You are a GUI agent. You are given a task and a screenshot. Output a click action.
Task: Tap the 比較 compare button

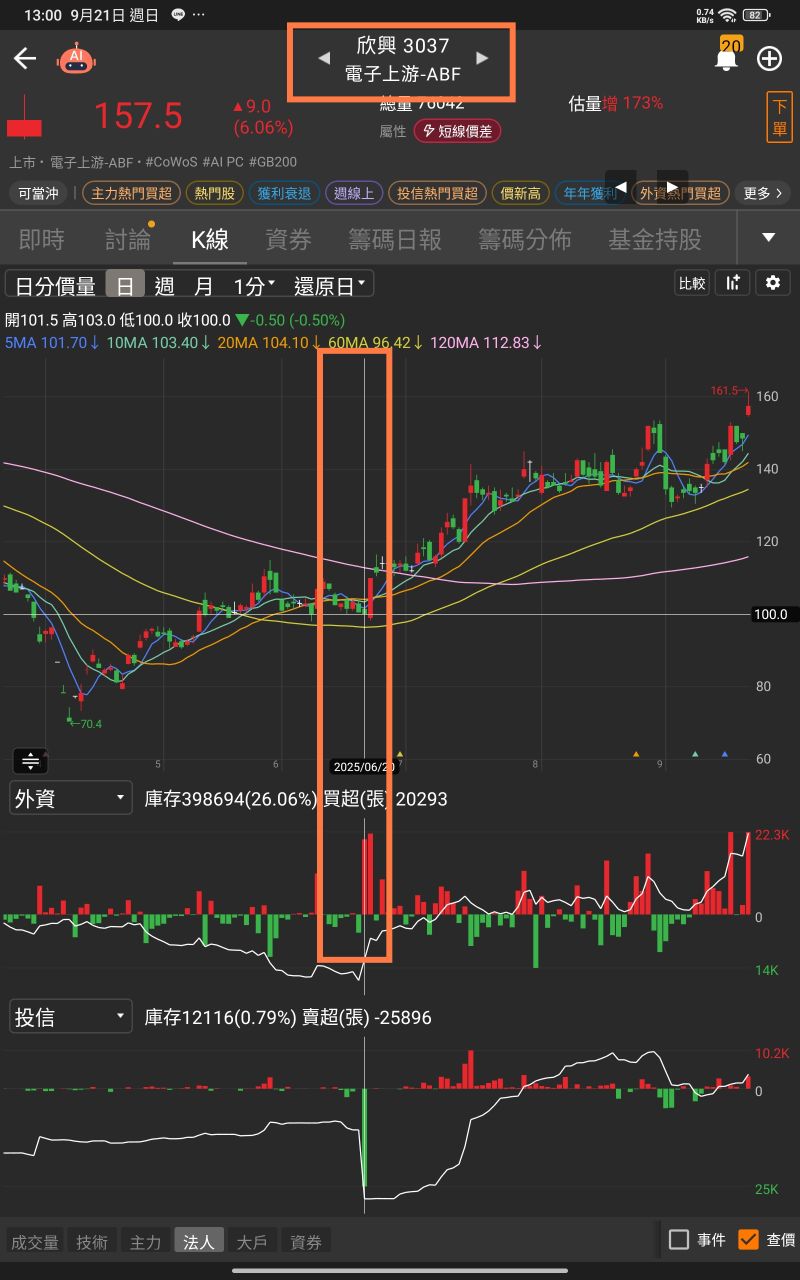pos(692,283)
